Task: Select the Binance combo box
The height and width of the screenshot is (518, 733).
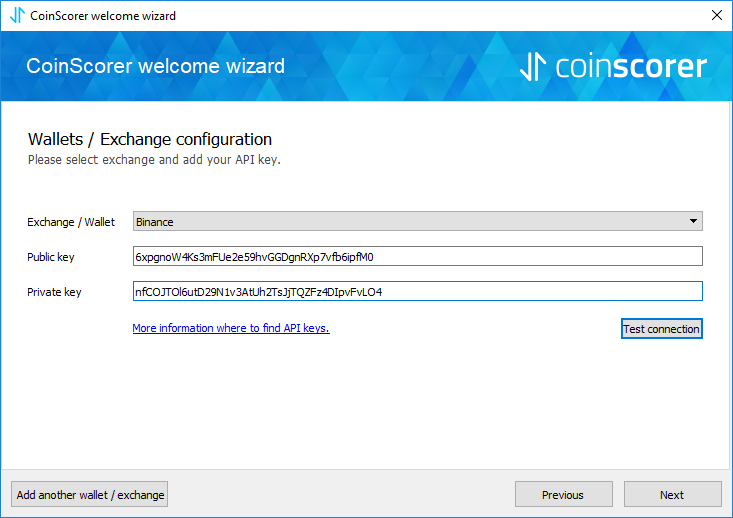Action: (x=417, y=221)
